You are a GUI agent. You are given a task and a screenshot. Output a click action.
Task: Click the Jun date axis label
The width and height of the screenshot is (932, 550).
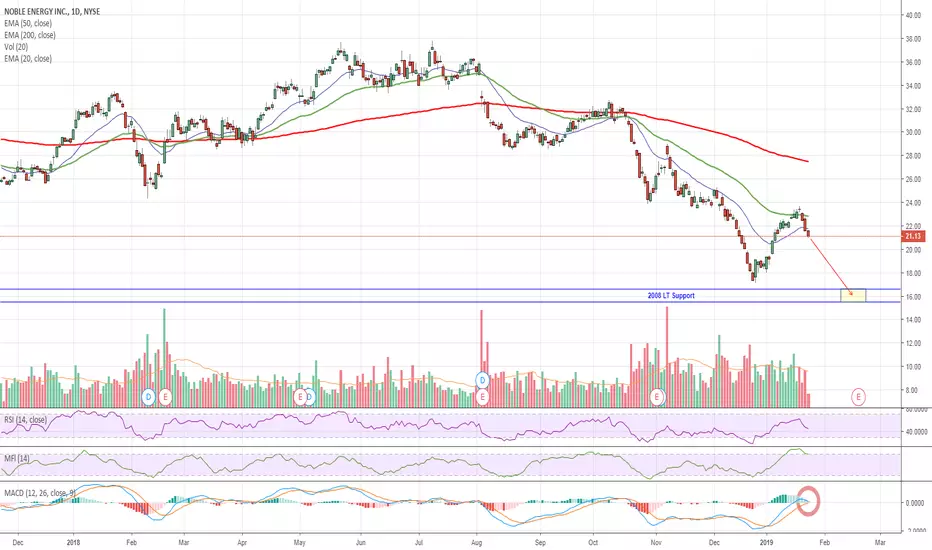click(360, 542)
